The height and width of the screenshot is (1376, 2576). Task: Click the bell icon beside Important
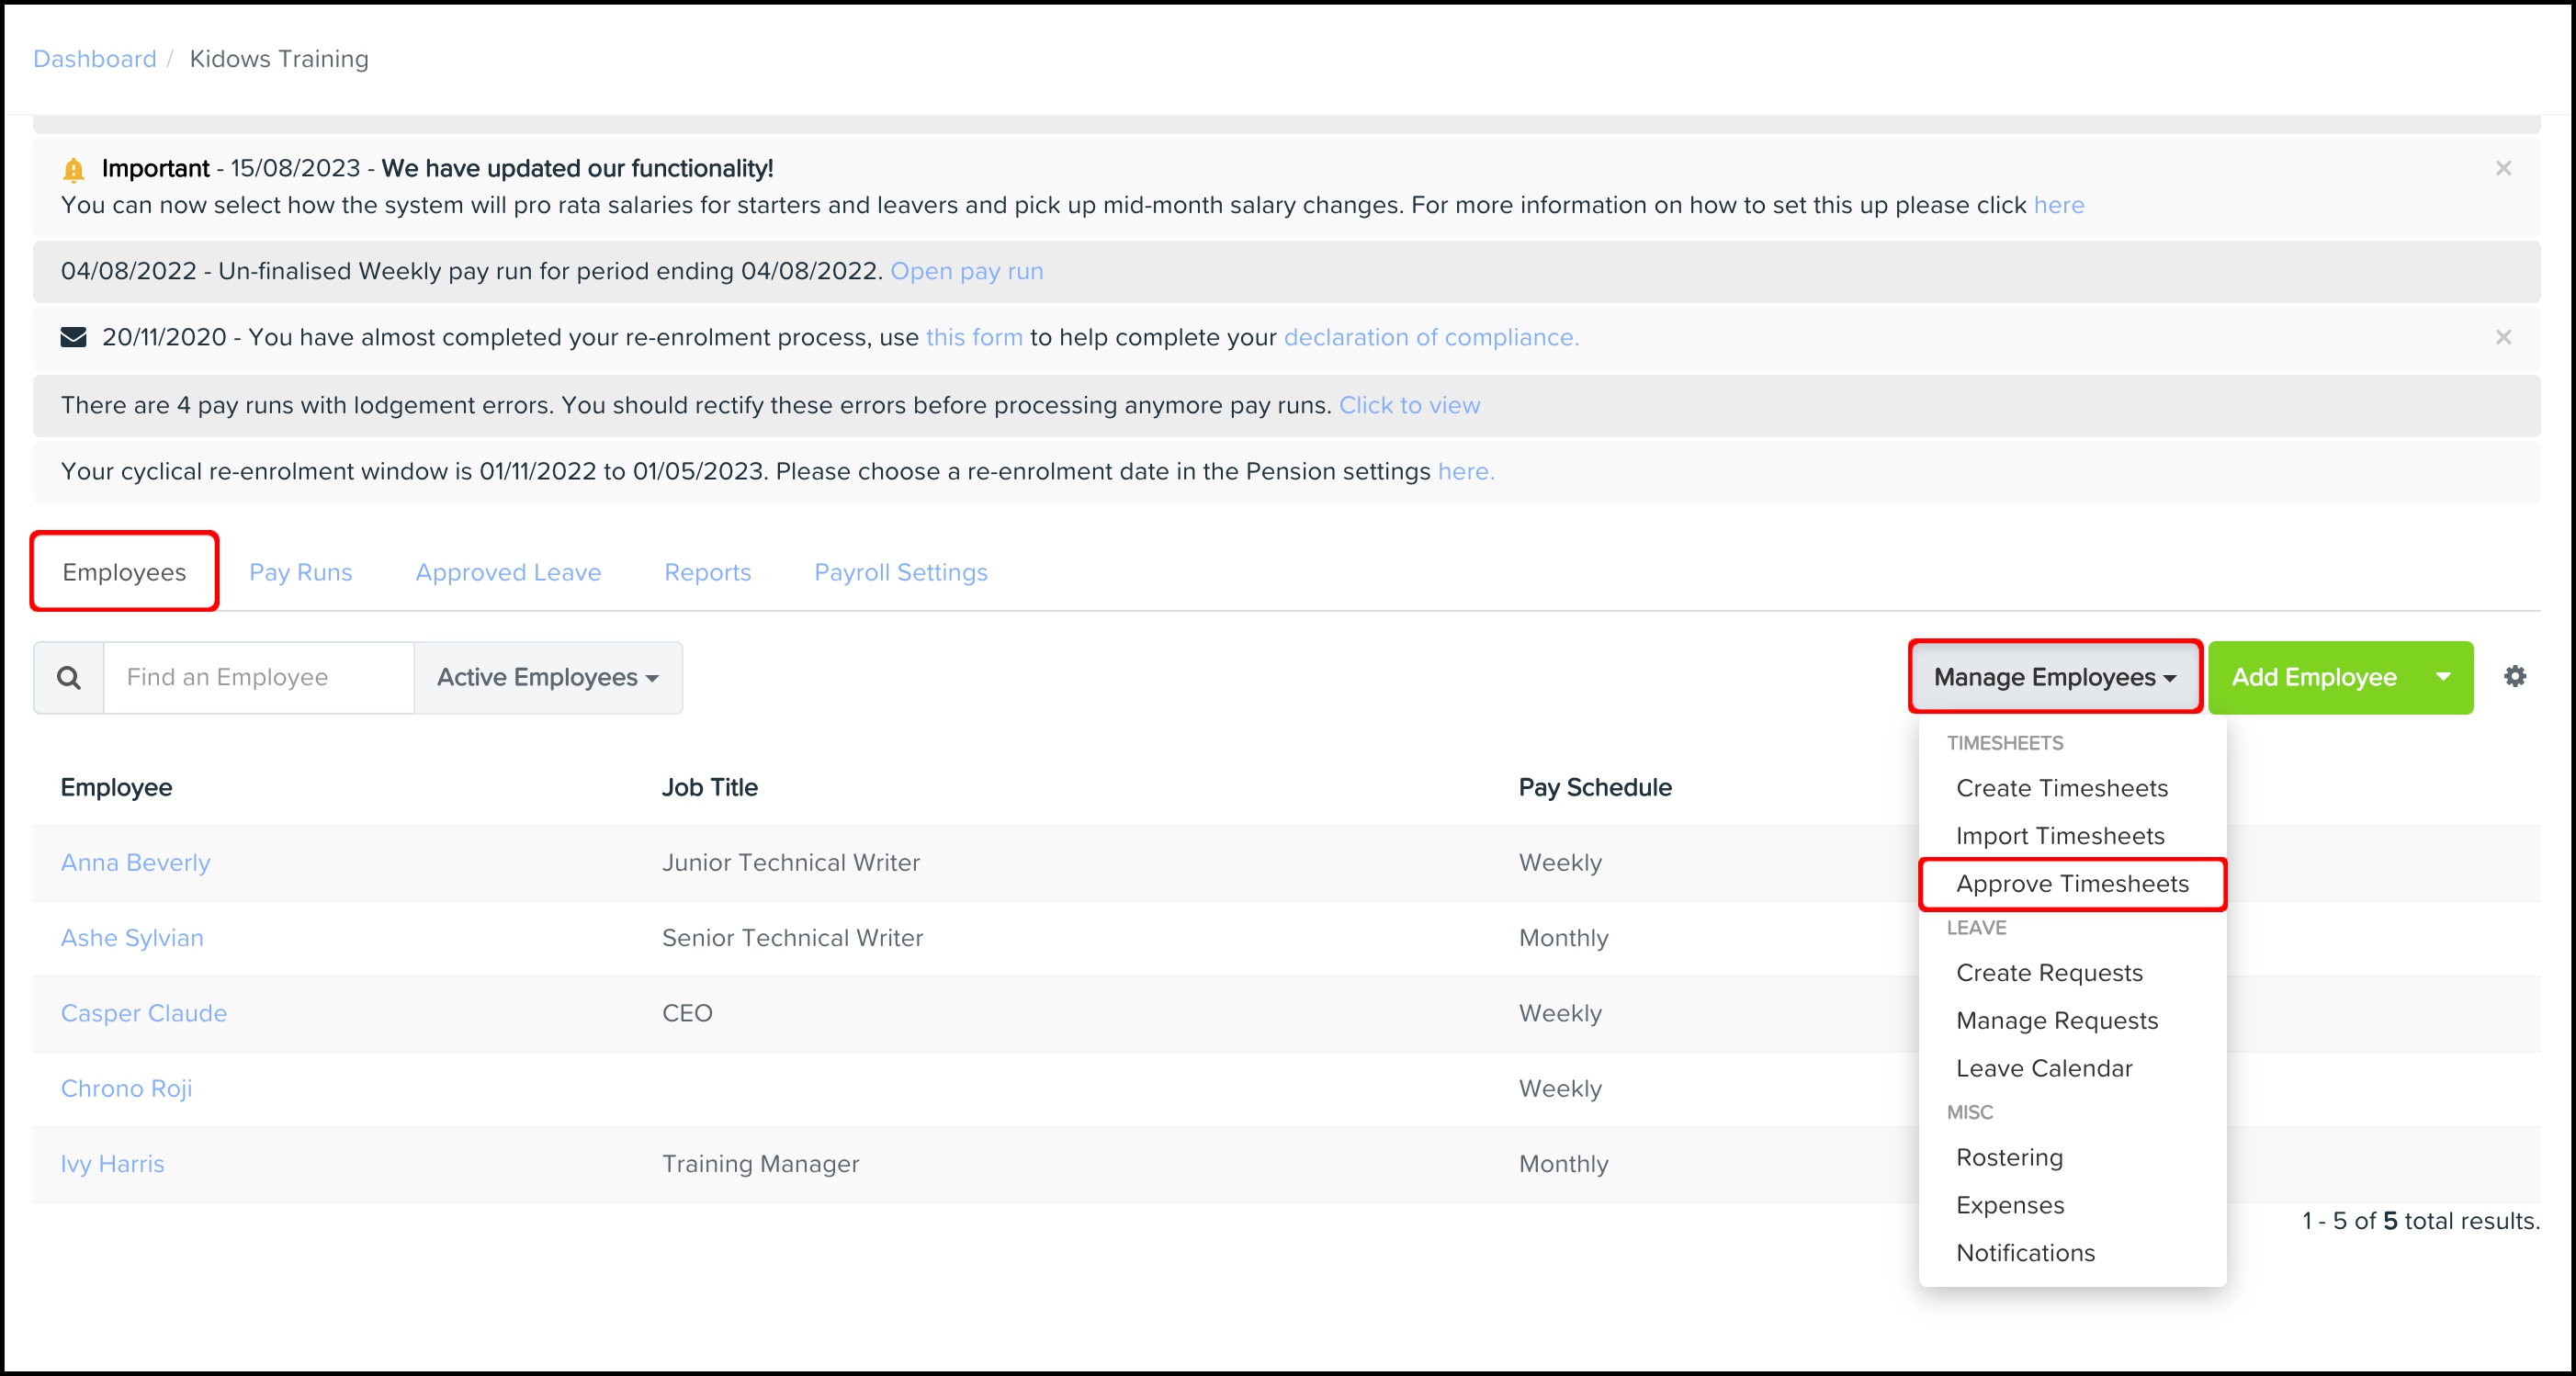pos(74,169)
